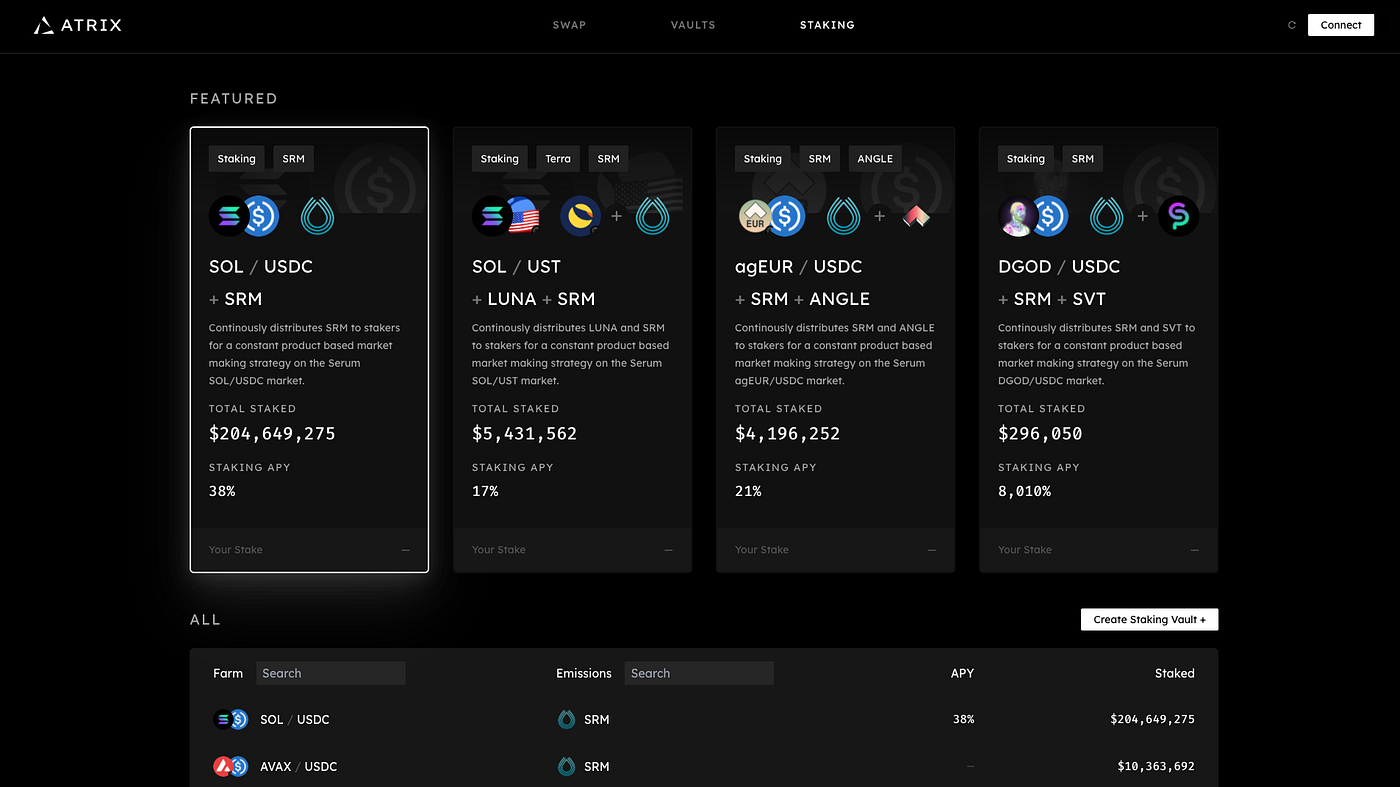Click the 21% staking APY value
This screenshot has height=787, width=1400.
click(748, 491)
